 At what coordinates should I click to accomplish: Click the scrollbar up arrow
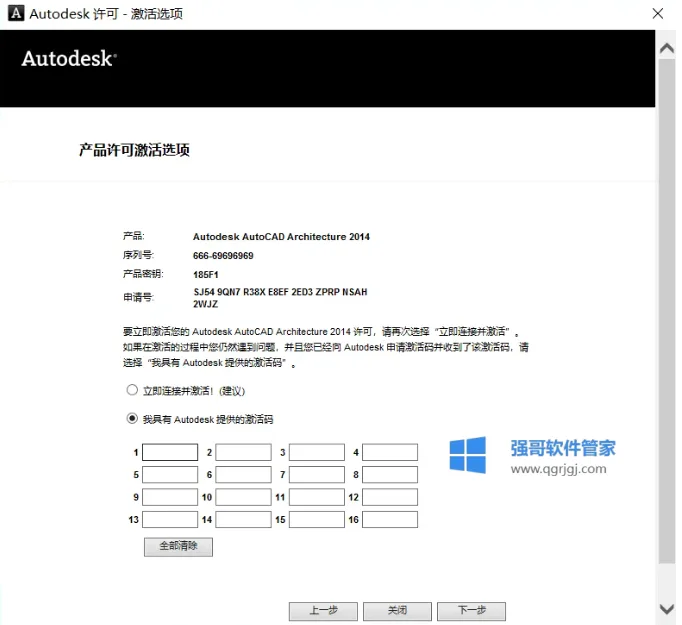pos(667,48)
